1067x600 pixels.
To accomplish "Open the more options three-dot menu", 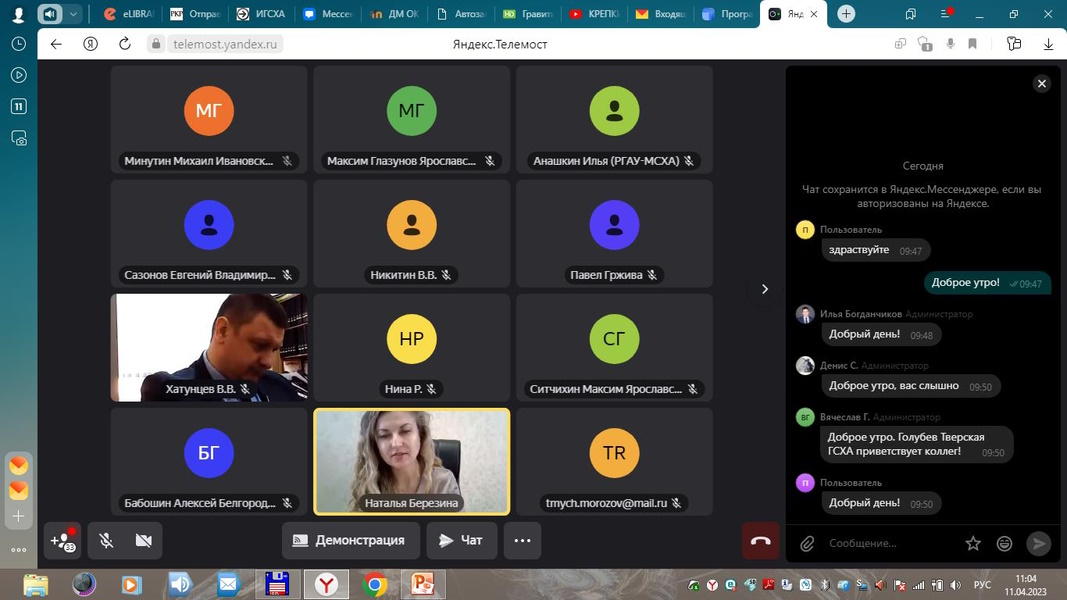I will pos(522,541).
